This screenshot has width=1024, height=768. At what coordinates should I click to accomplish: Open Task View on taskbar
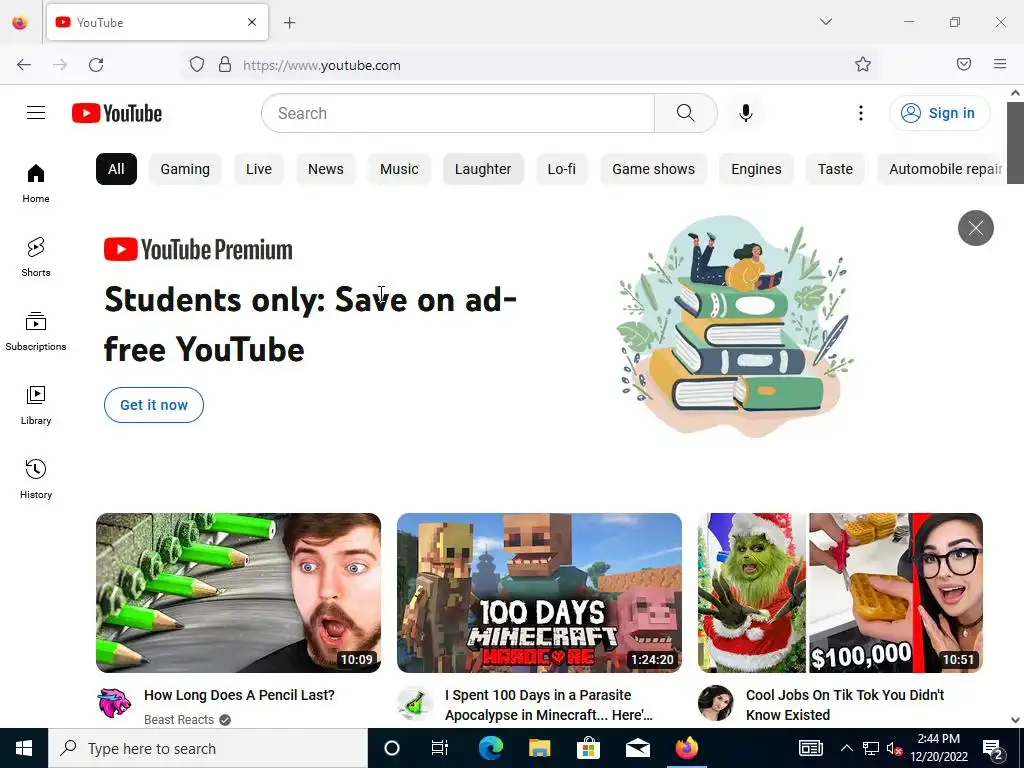440,748
